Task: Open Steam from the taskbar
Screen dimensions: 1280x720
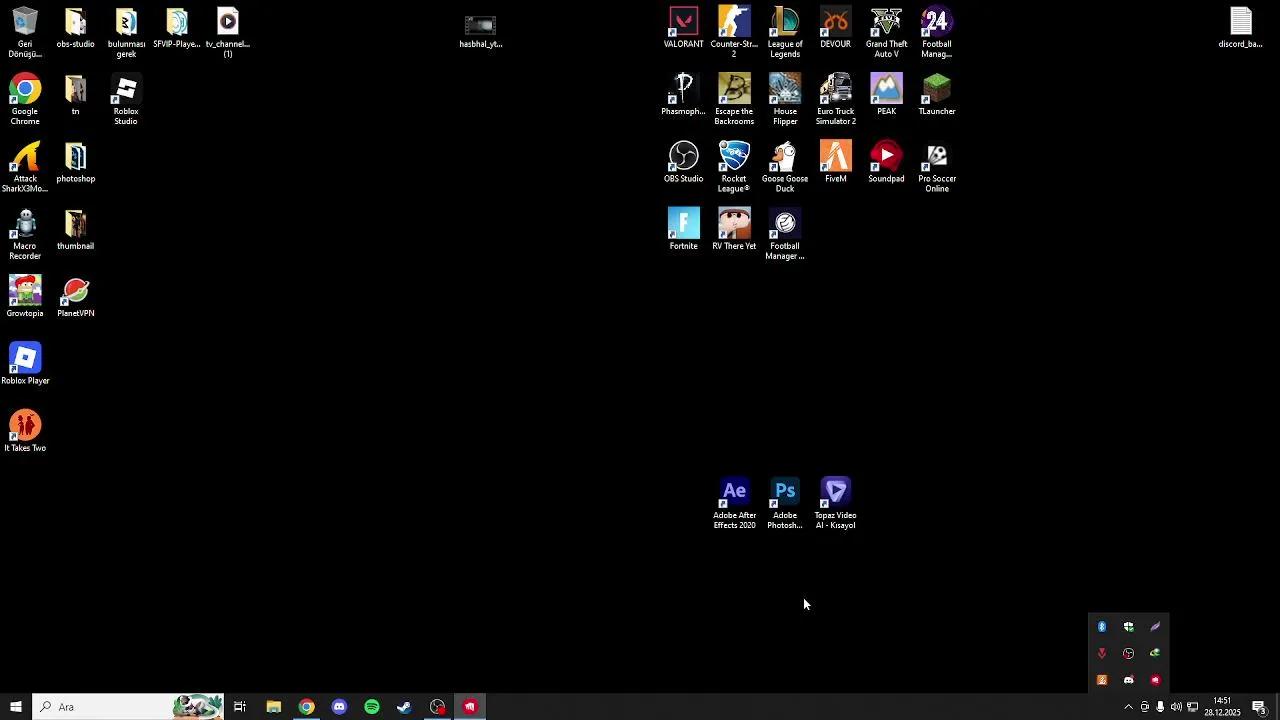Action: 404,707
